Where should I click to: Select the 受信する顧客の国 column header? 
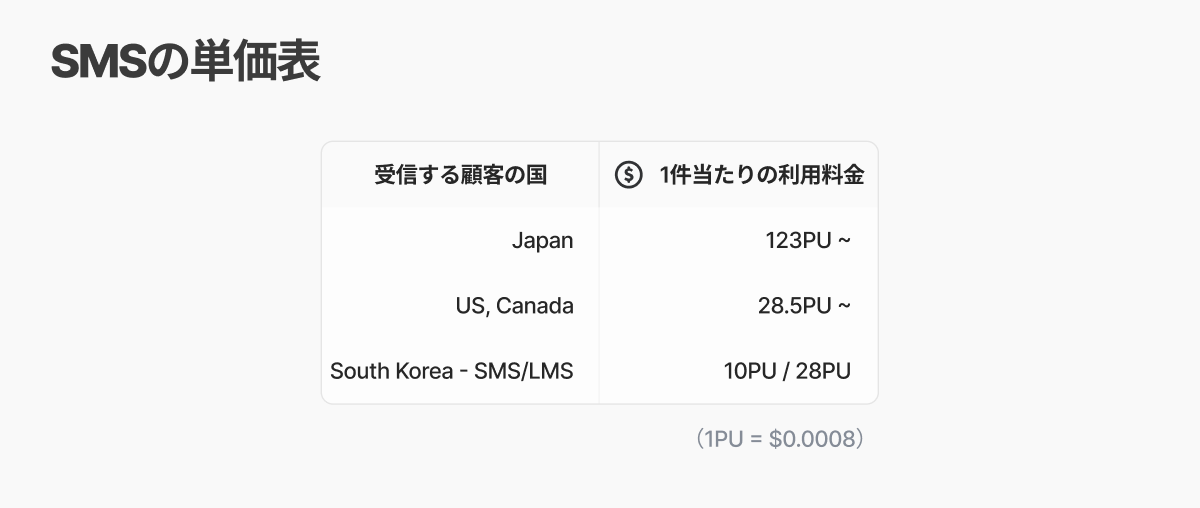point(460,175)
